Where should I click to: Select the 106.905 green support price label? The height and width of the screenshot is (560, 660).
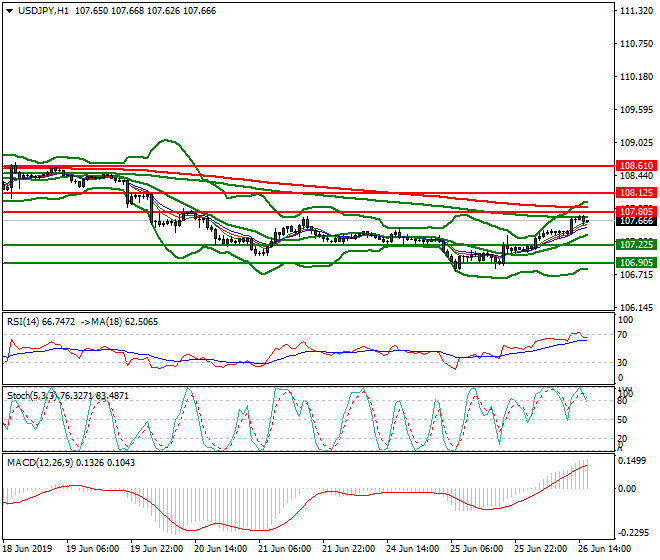coord(636,263)
